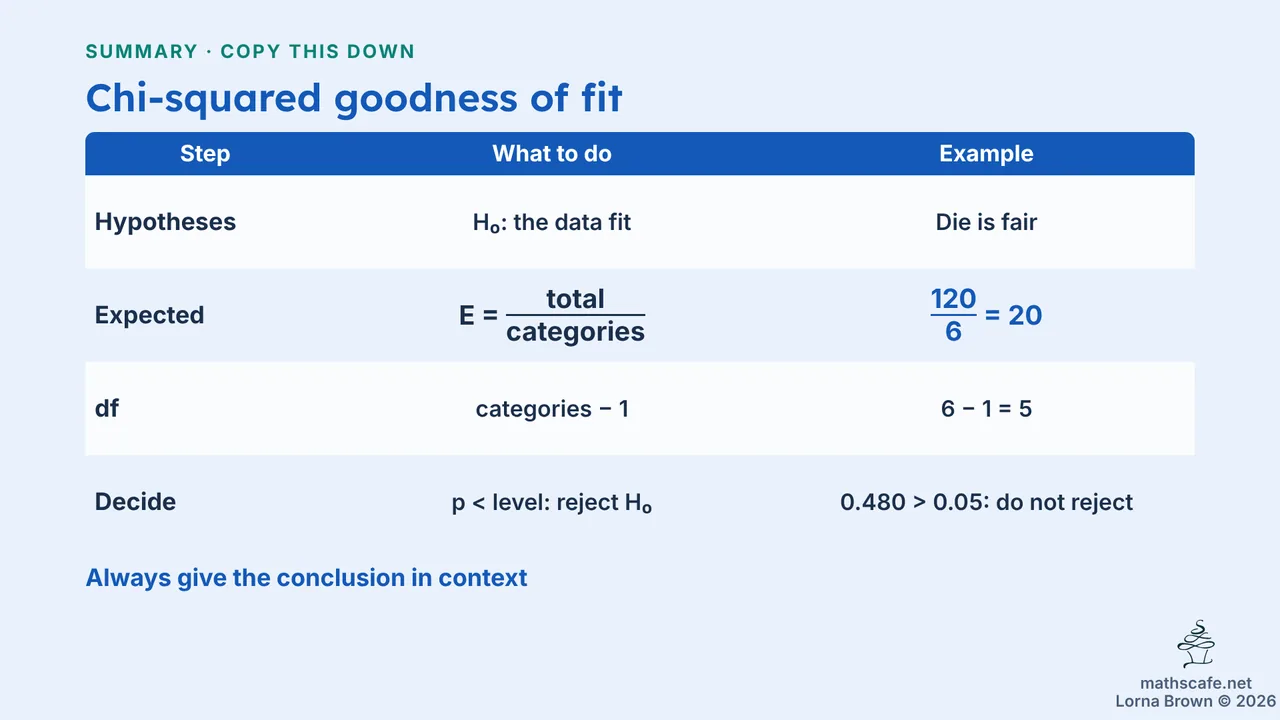Click the Decide row label
The height and width of the screenshot is (720, 1280).
[135, 502]
